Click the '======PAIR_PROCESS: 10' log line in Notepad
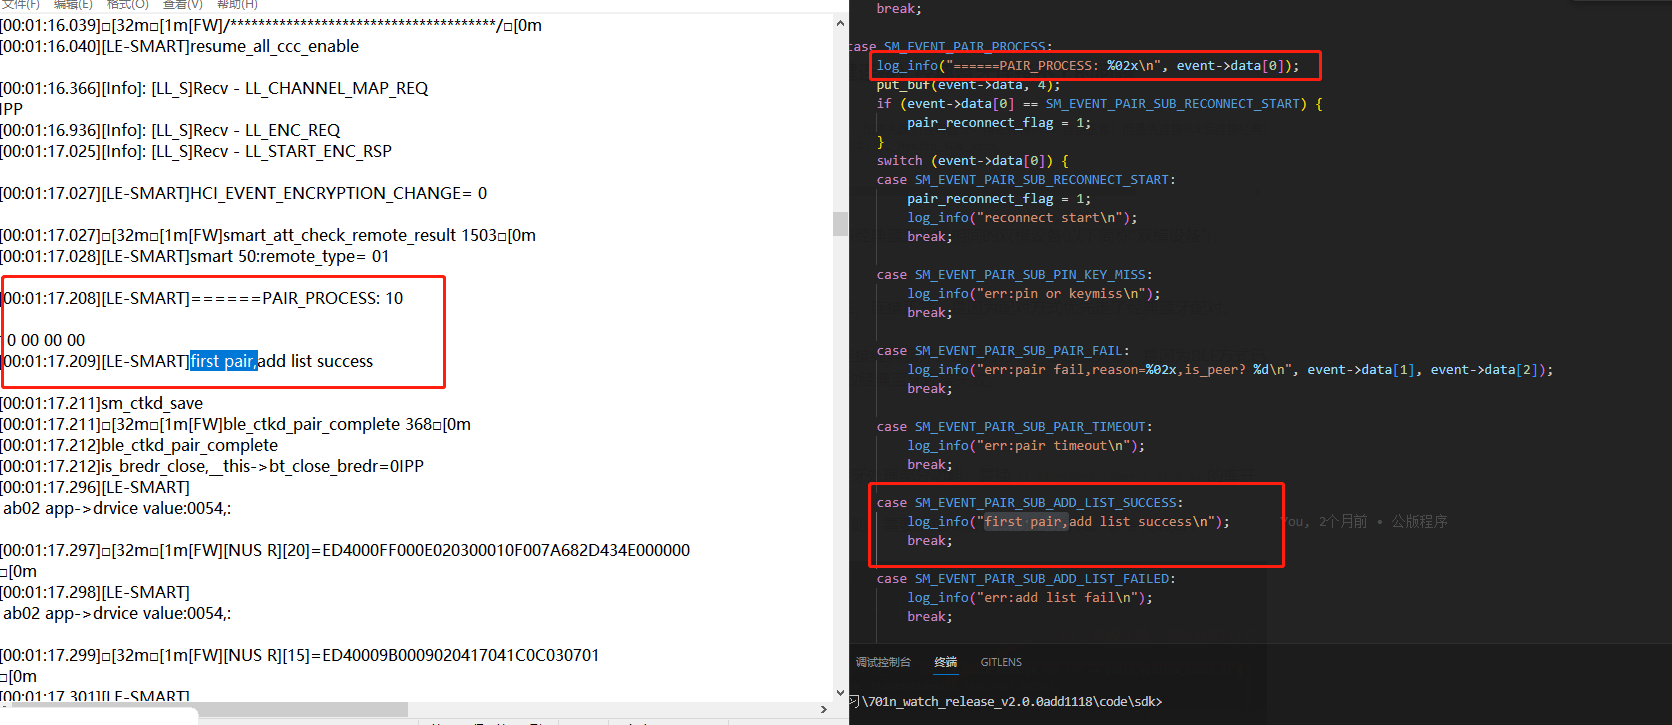This screenshot has height=725, width=1672. (x=202, y=298)
